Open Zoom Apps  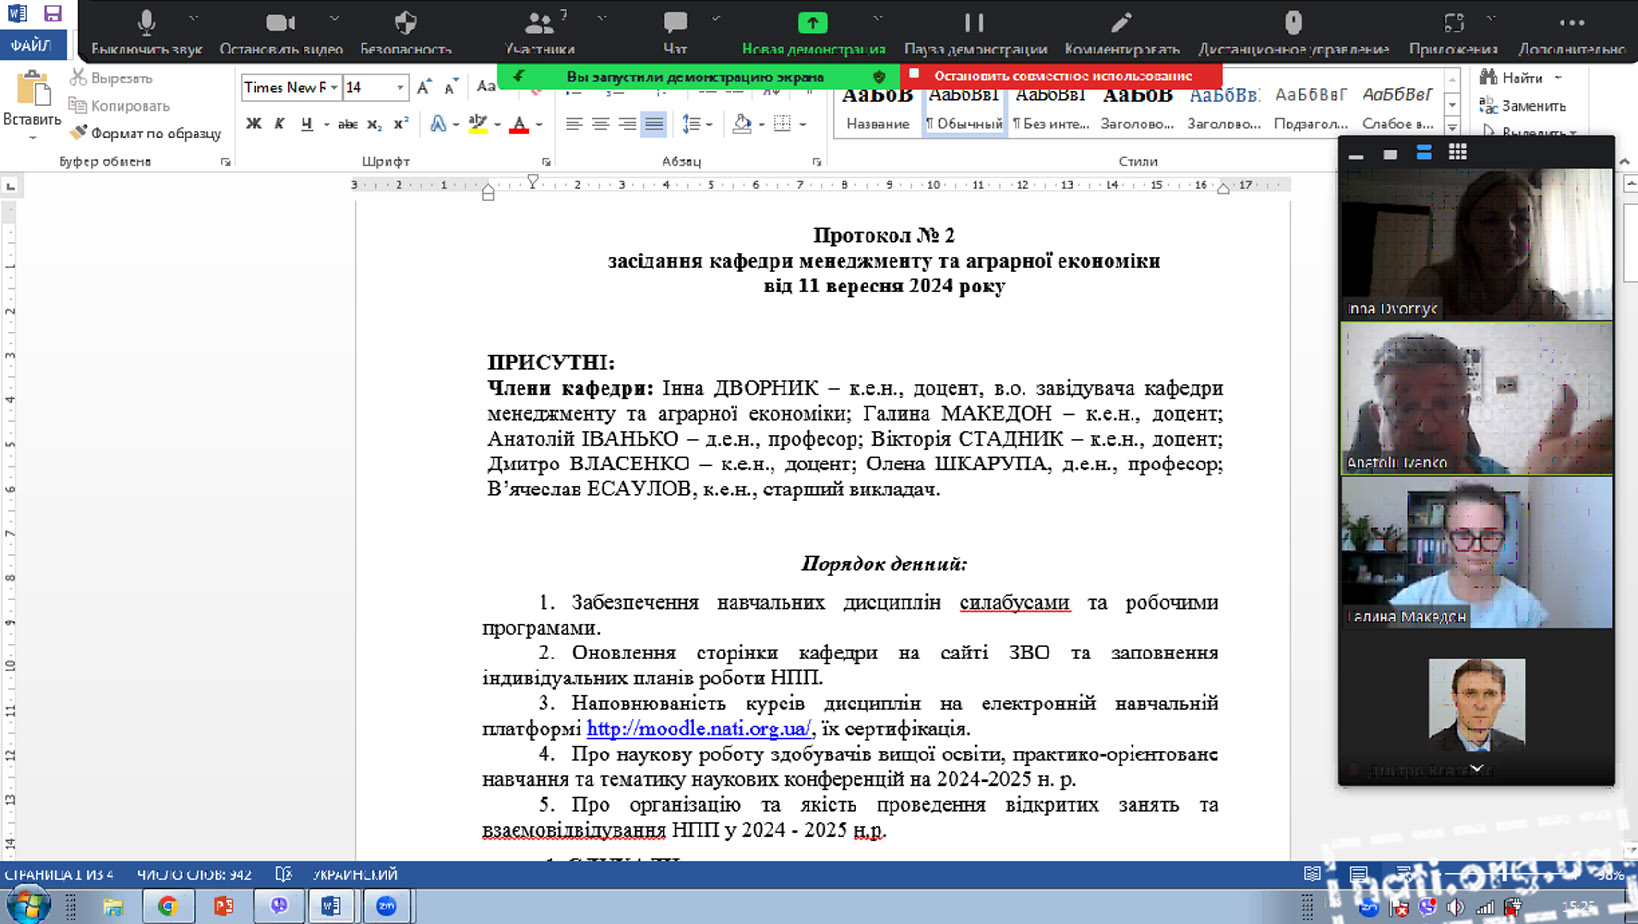[x=1453, y=31]
